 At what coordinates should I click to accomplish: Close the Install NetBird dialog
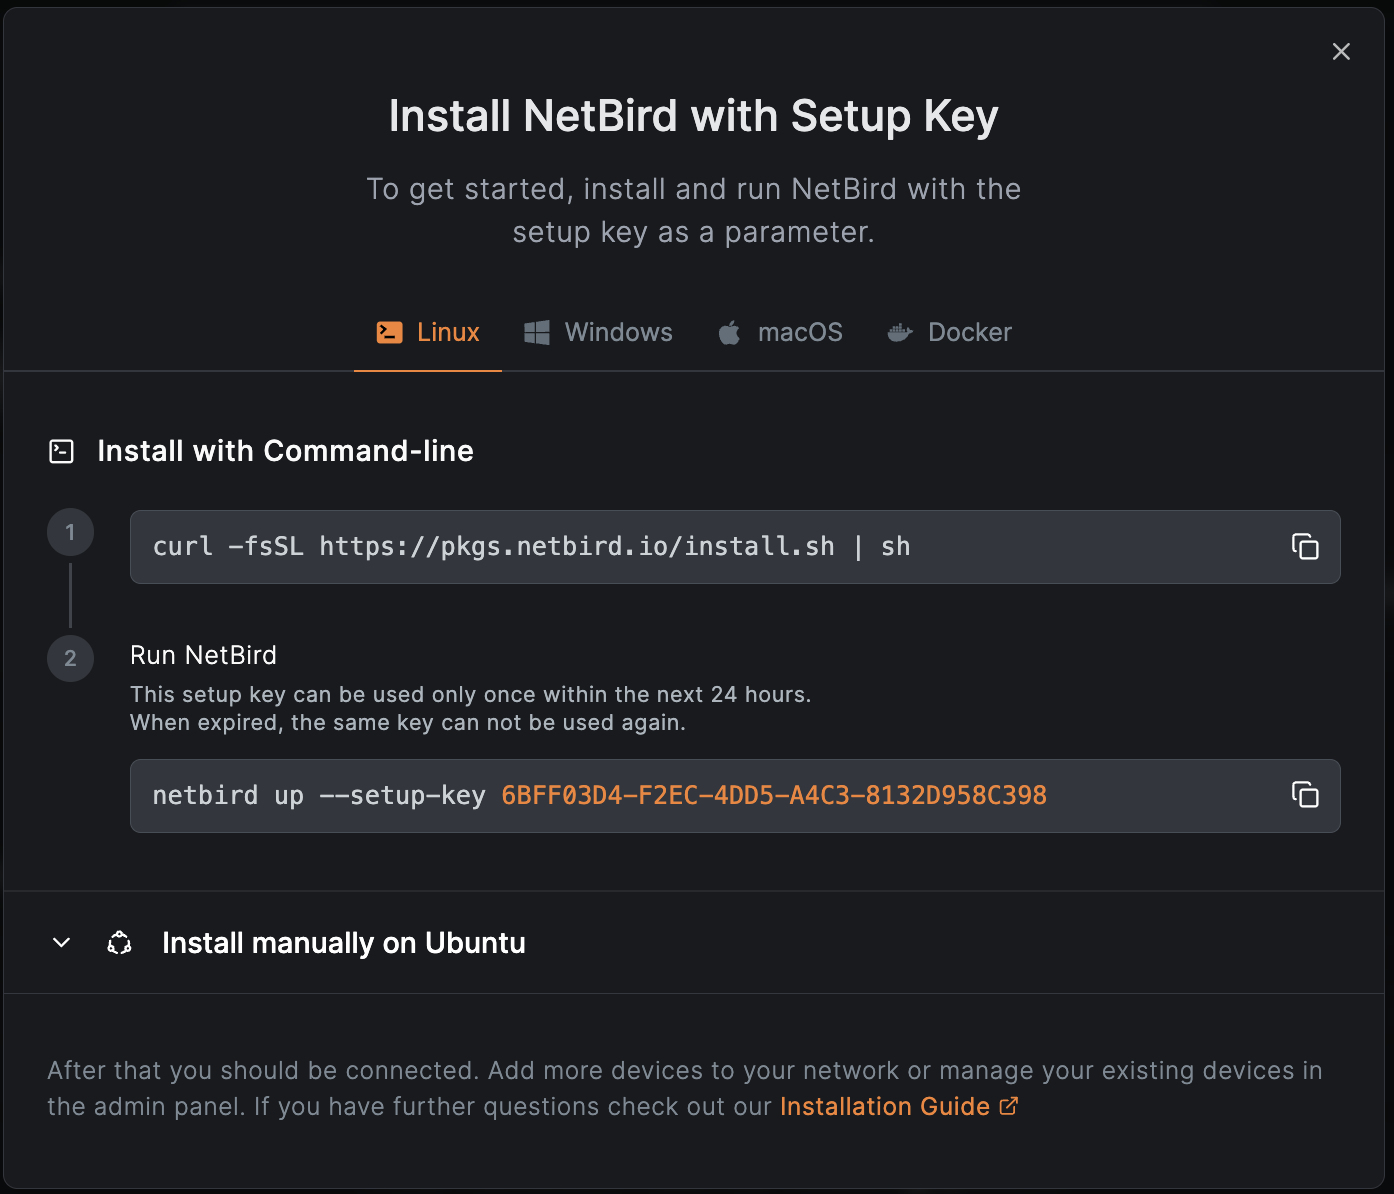coord(1341,51)
